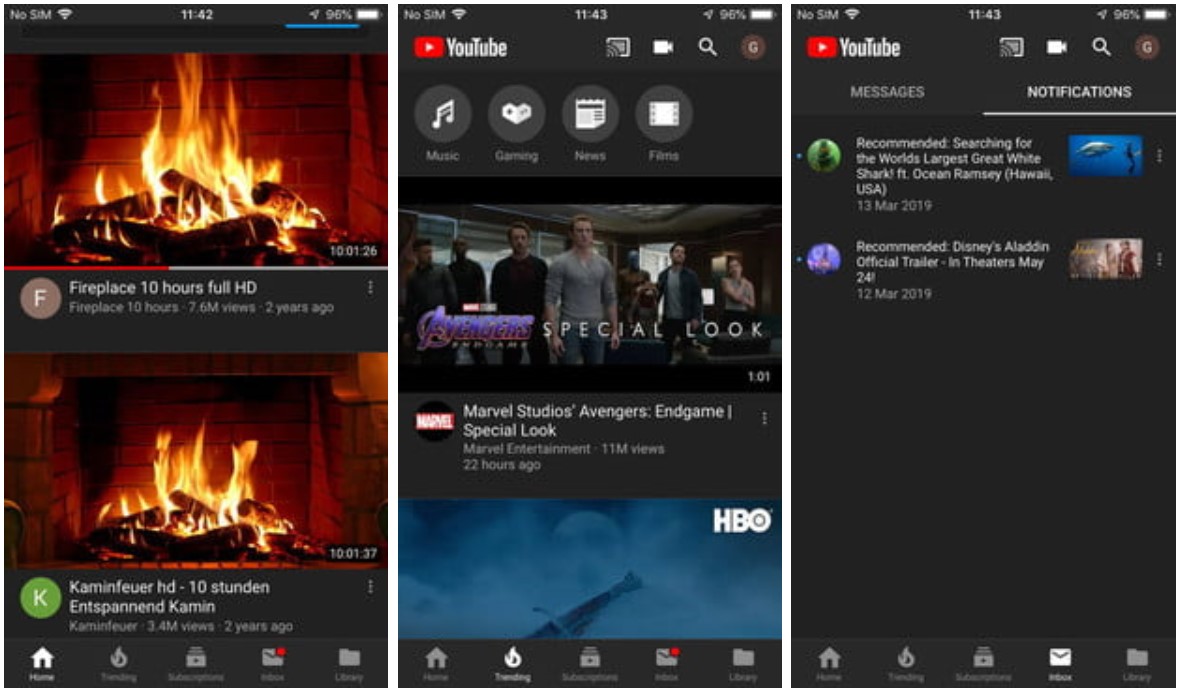Select Inbox tab in middle screen bottom bar
The height and width of the screenshot is (690, 1177).
tap(667, 664)
